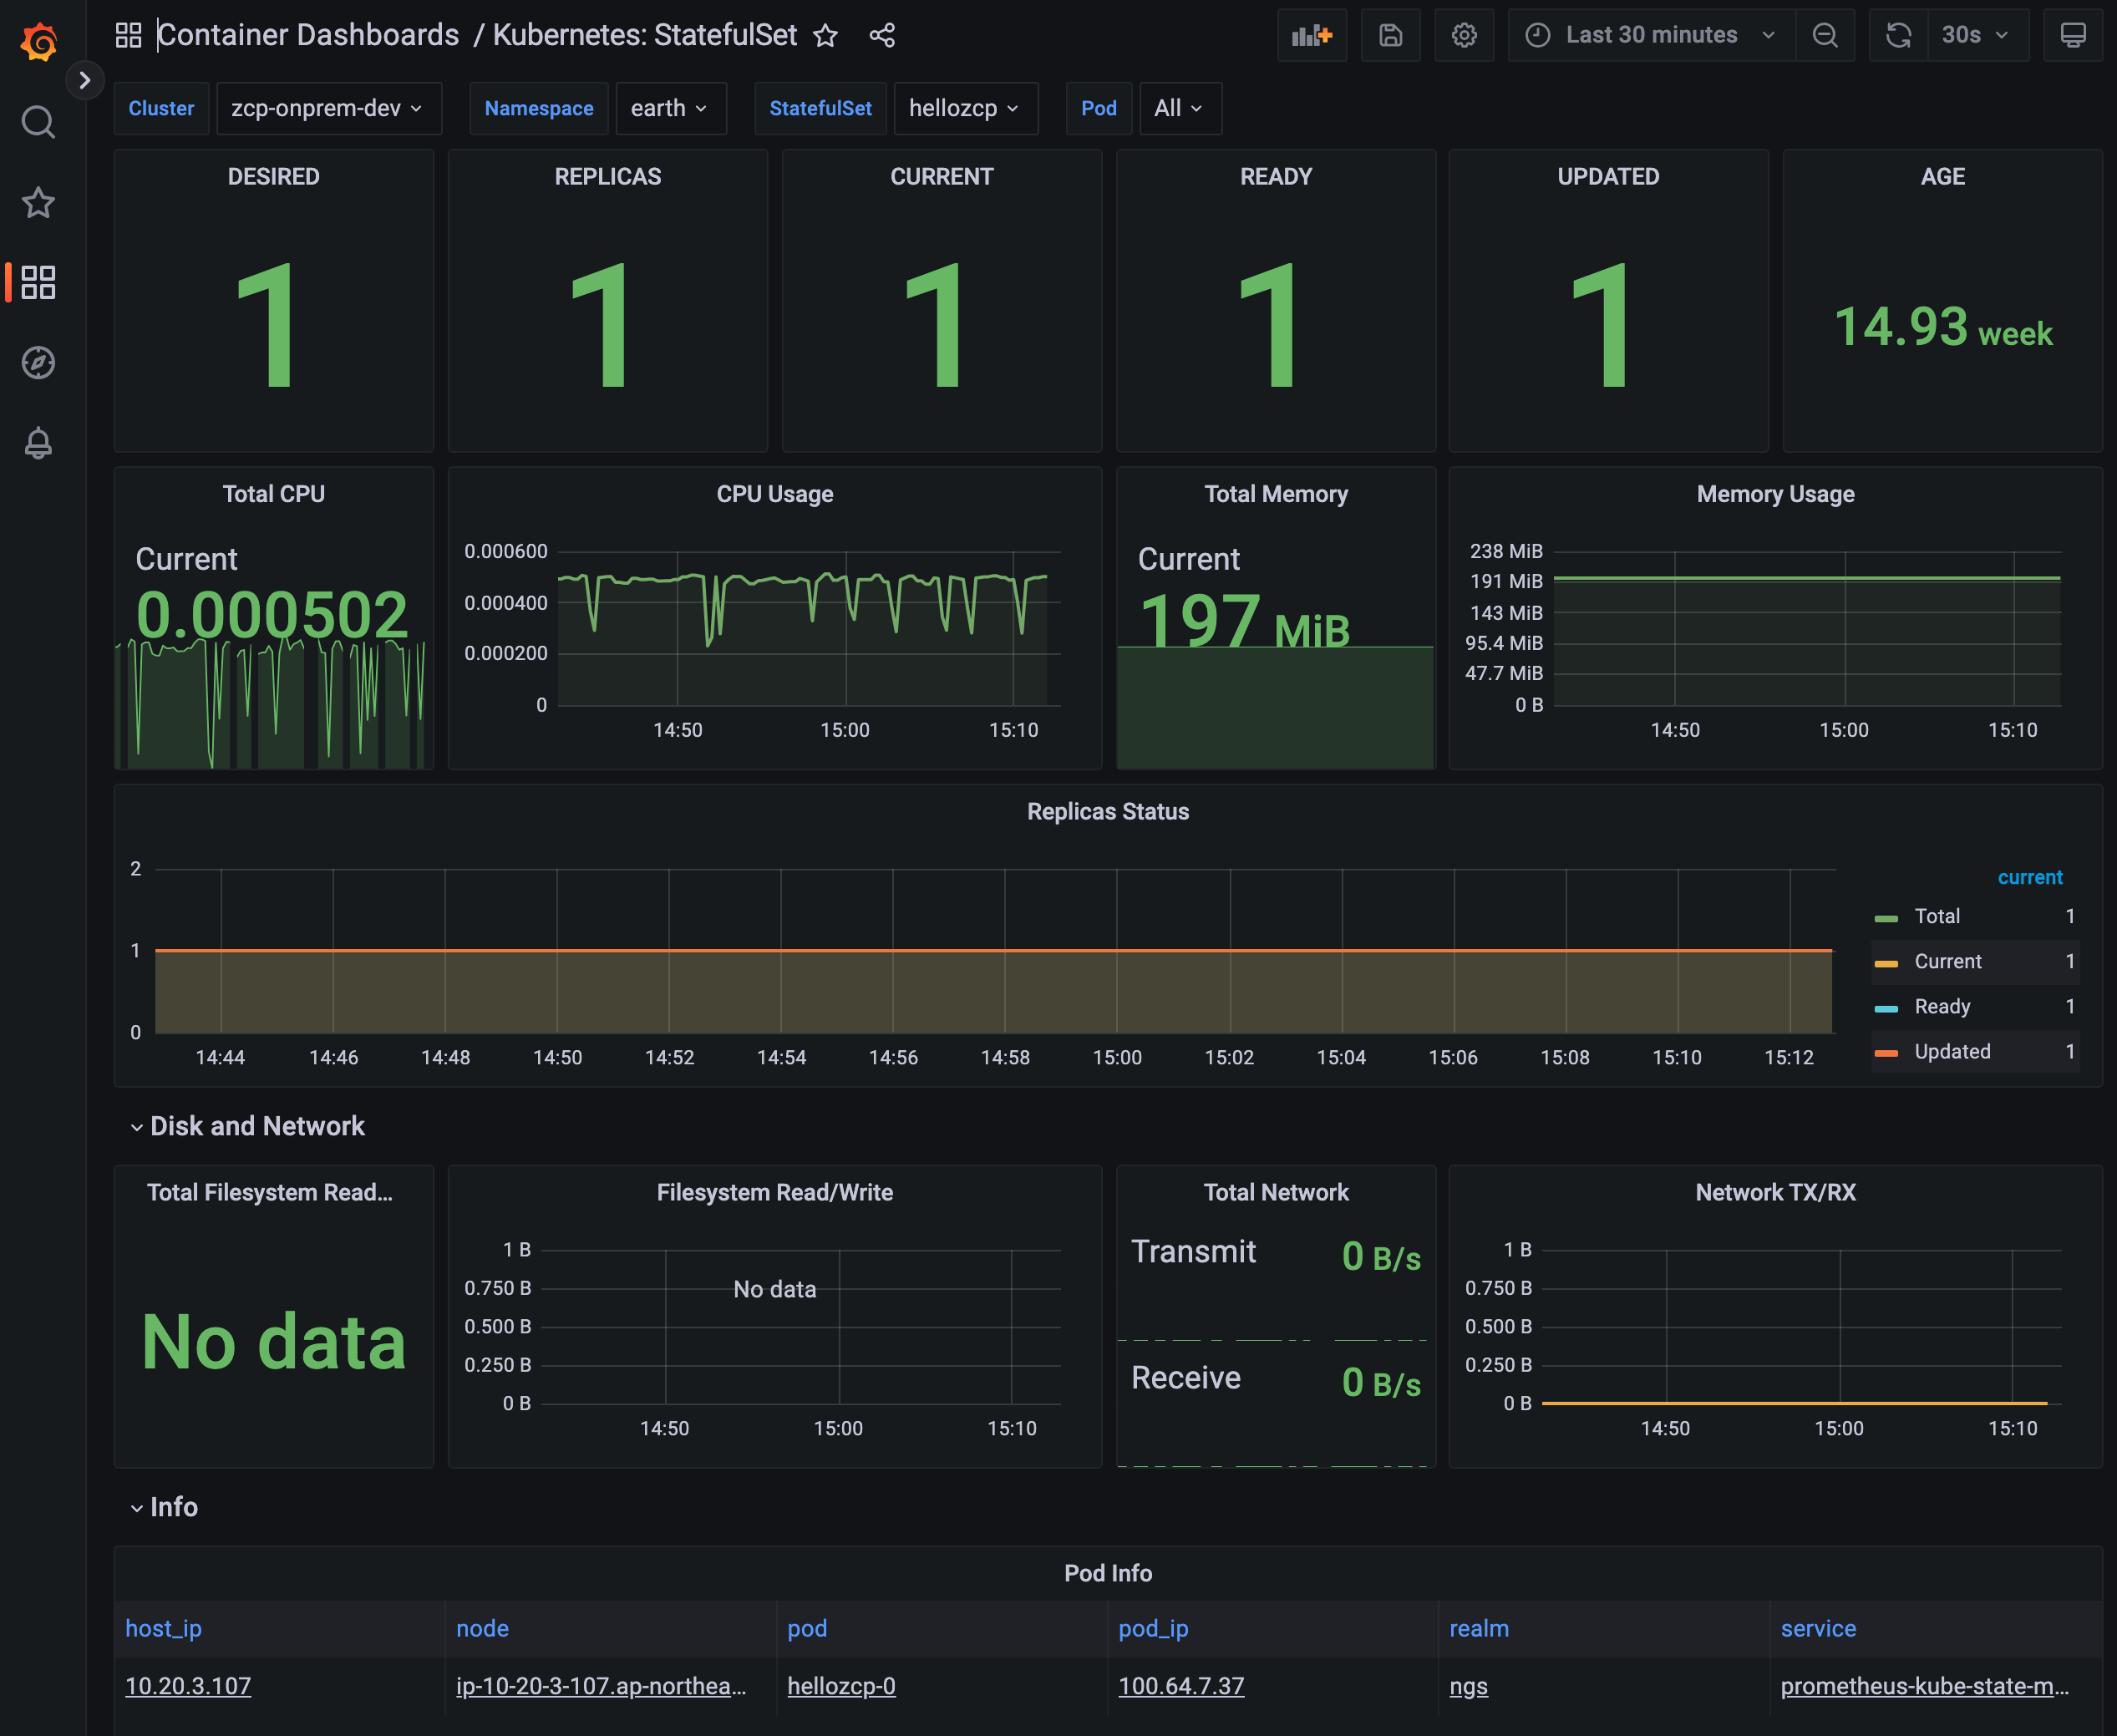Open the Cluster zcp-onprem-dev dropdown
The width and height of the screenshot is (2117, 1736).
[328, 108]
